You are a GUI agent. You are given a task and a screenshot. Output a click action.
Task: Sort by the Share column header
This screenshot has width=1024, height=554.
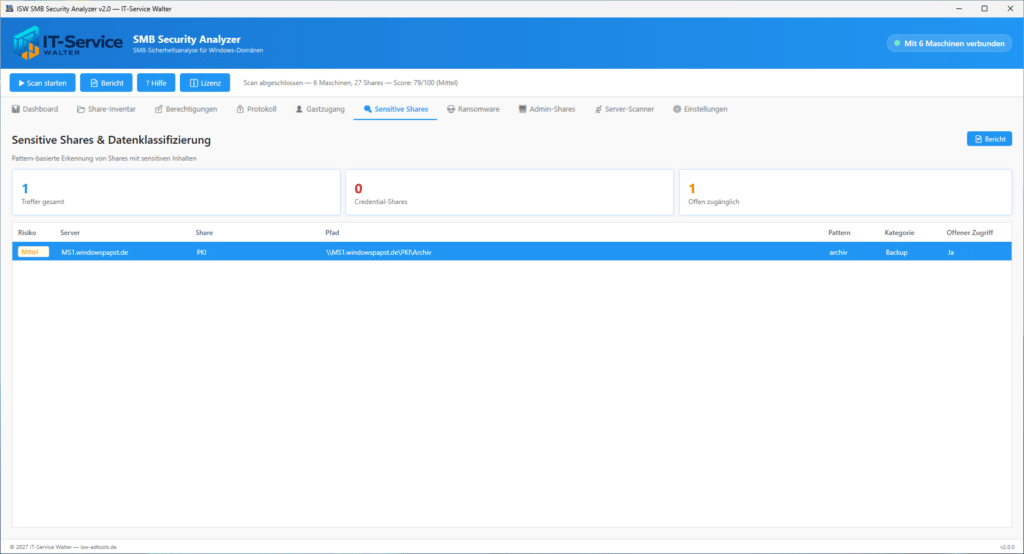pyautogui.click(x=204, y=233)
